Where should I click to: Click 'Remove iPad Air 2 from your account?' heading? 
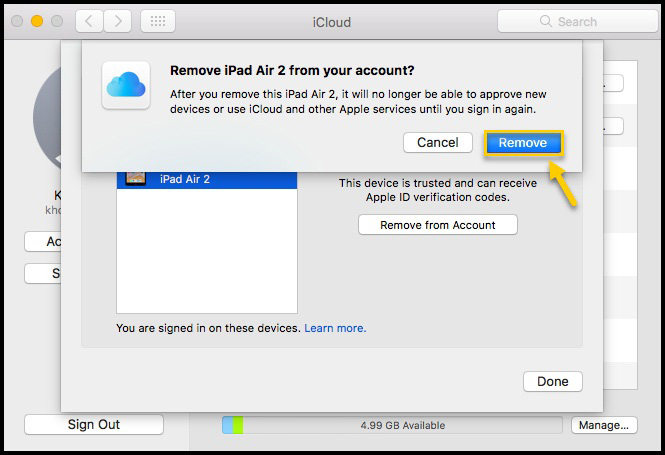292,70
